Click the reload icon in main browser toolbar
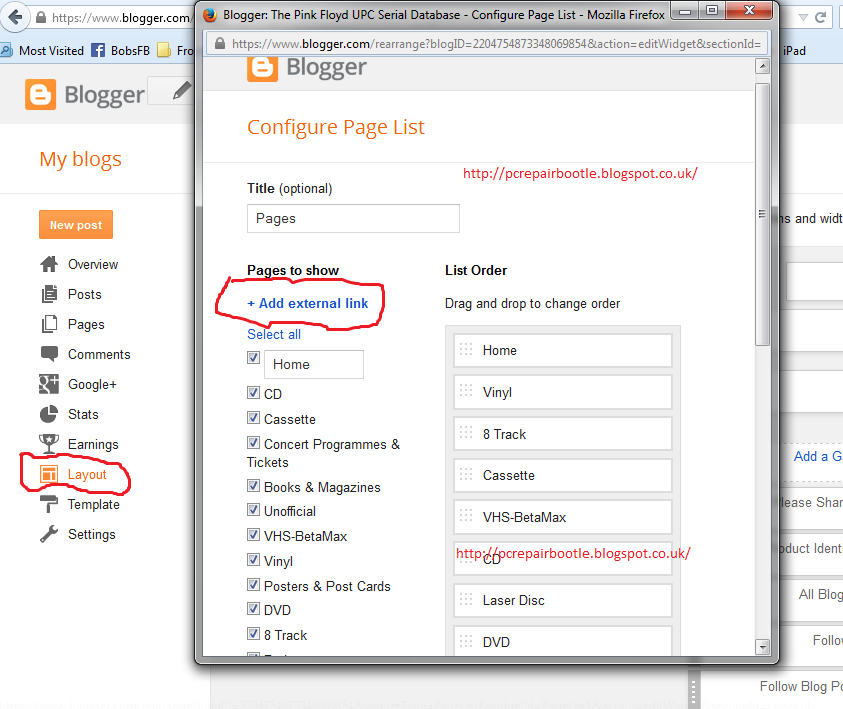The height and width of the screenshot is (709, 843). point(820,17)
